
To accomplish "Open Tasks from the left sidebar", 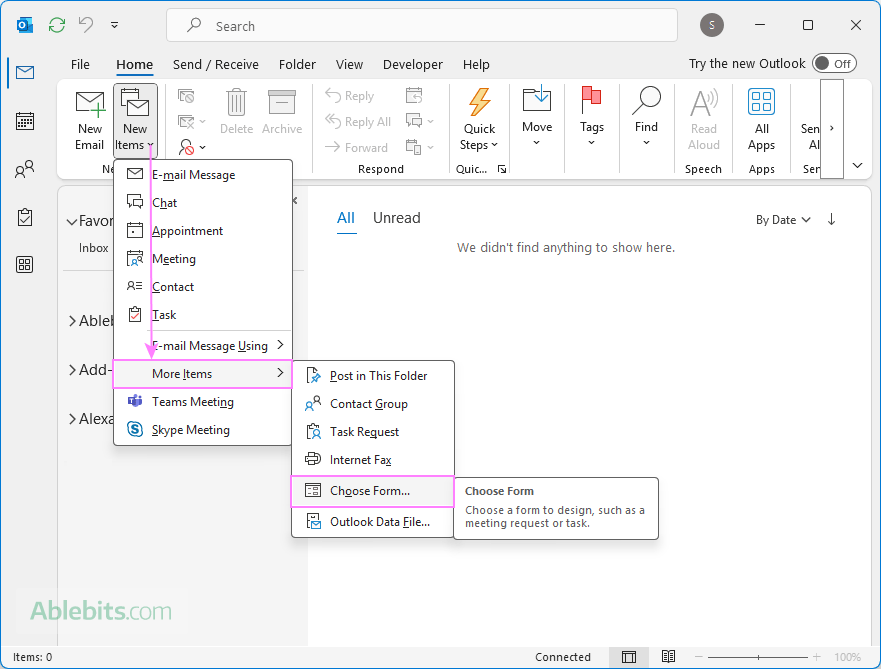I will coord(25,217).
